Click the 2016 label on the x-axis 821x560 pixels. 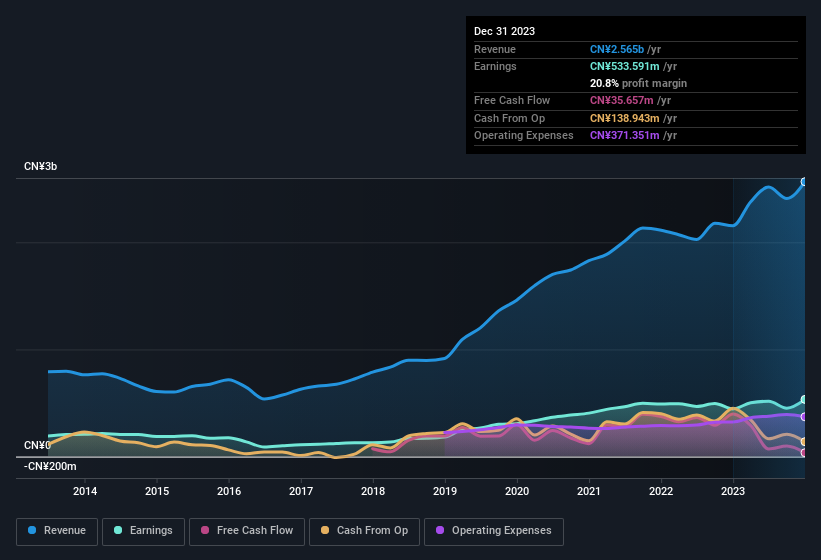tap(229, 491)
